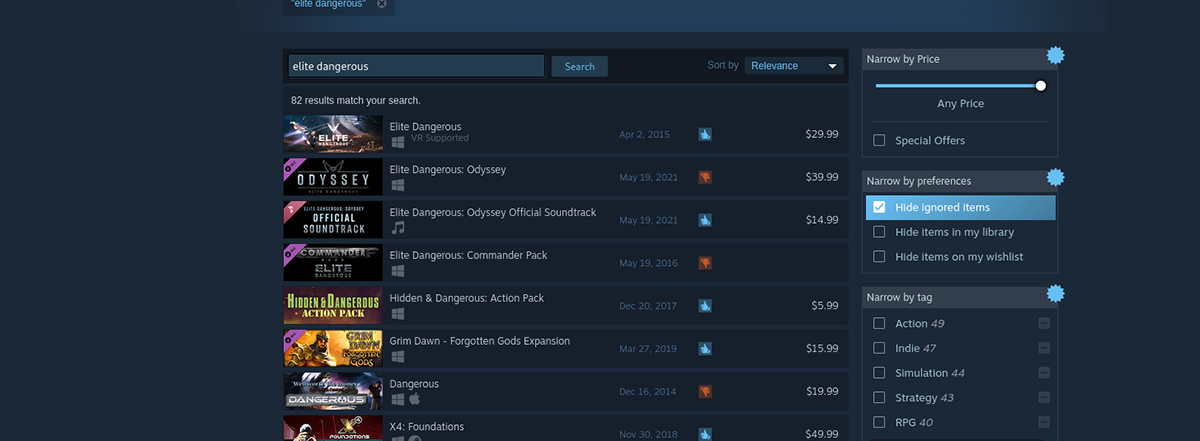Tick the Action tag checkbox
Viewport: 1200px width, 441px height.
point(879,323)
